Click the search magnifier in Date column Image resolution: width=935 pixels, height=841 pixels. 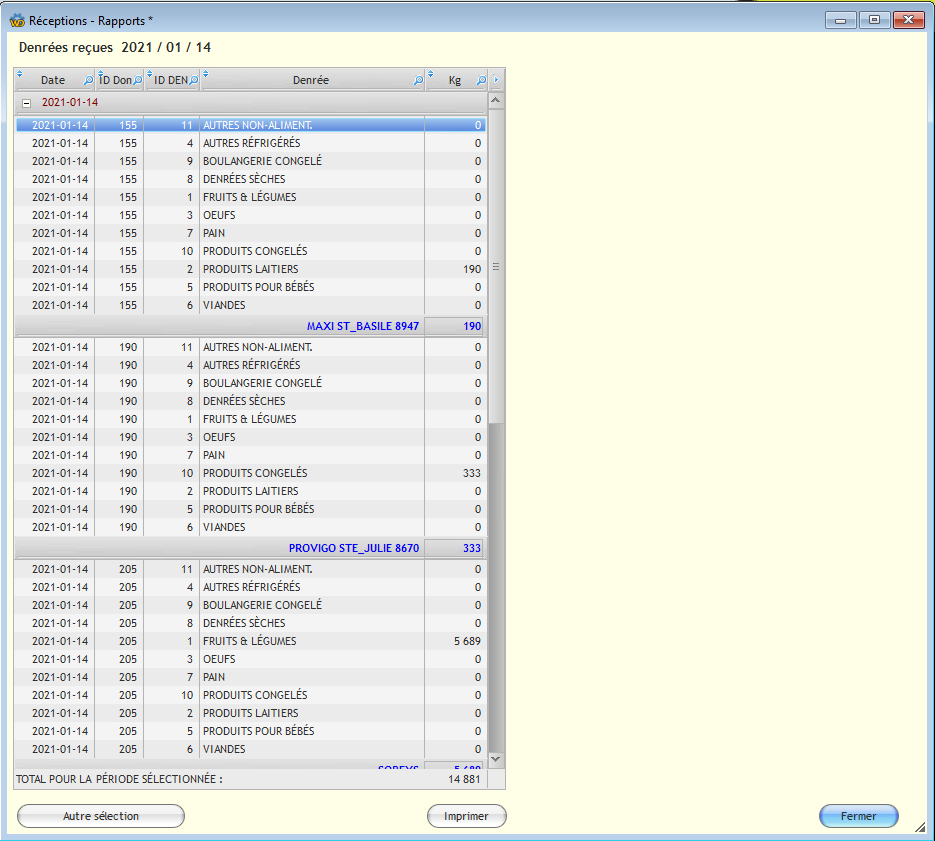[87, 81]
